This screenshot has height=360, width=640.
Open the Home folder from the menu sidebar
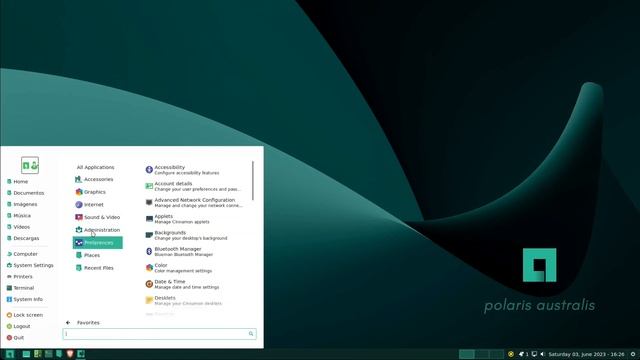click(18, 181)
